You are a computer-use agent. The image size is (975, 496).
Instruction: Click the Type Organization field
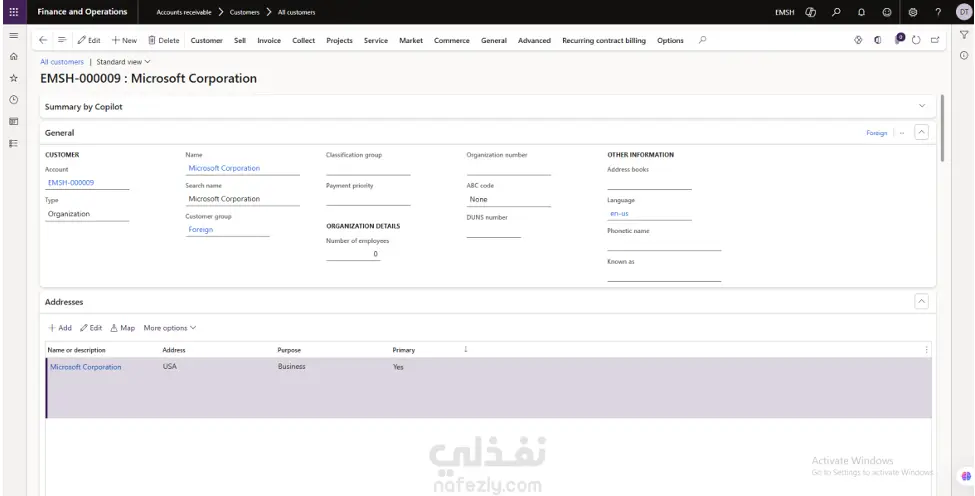tap(87, 214)
